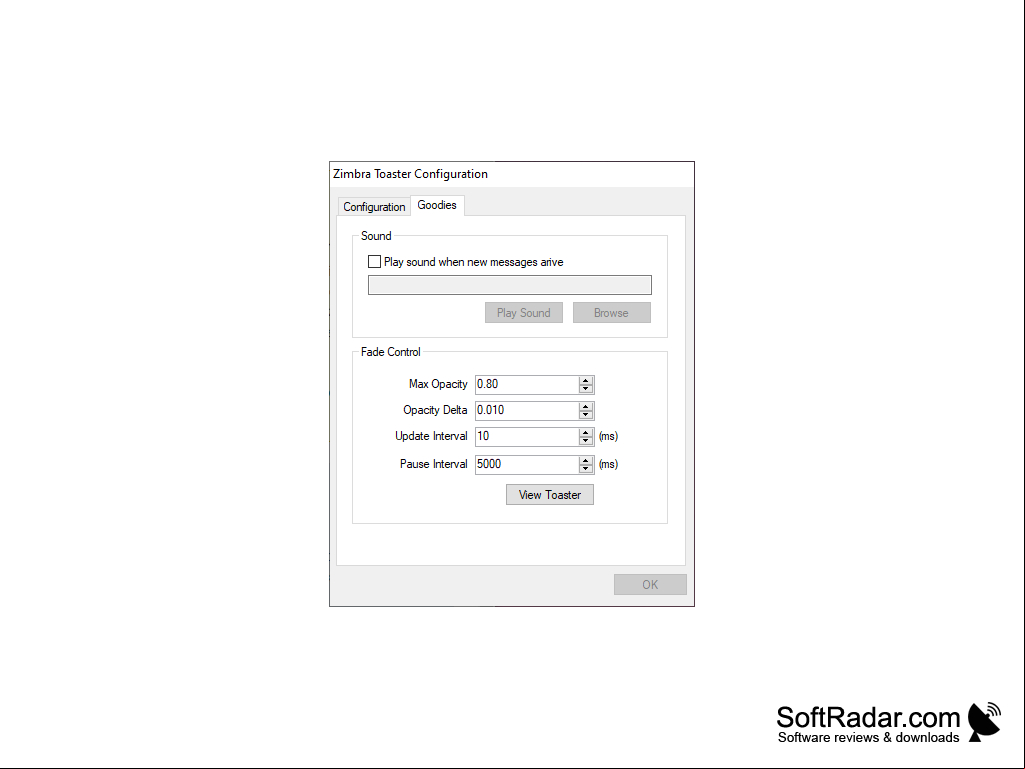The height and width of the screenshot is (769, 1025).
Task: Click the sound file path field
Action: click(509, 285)
